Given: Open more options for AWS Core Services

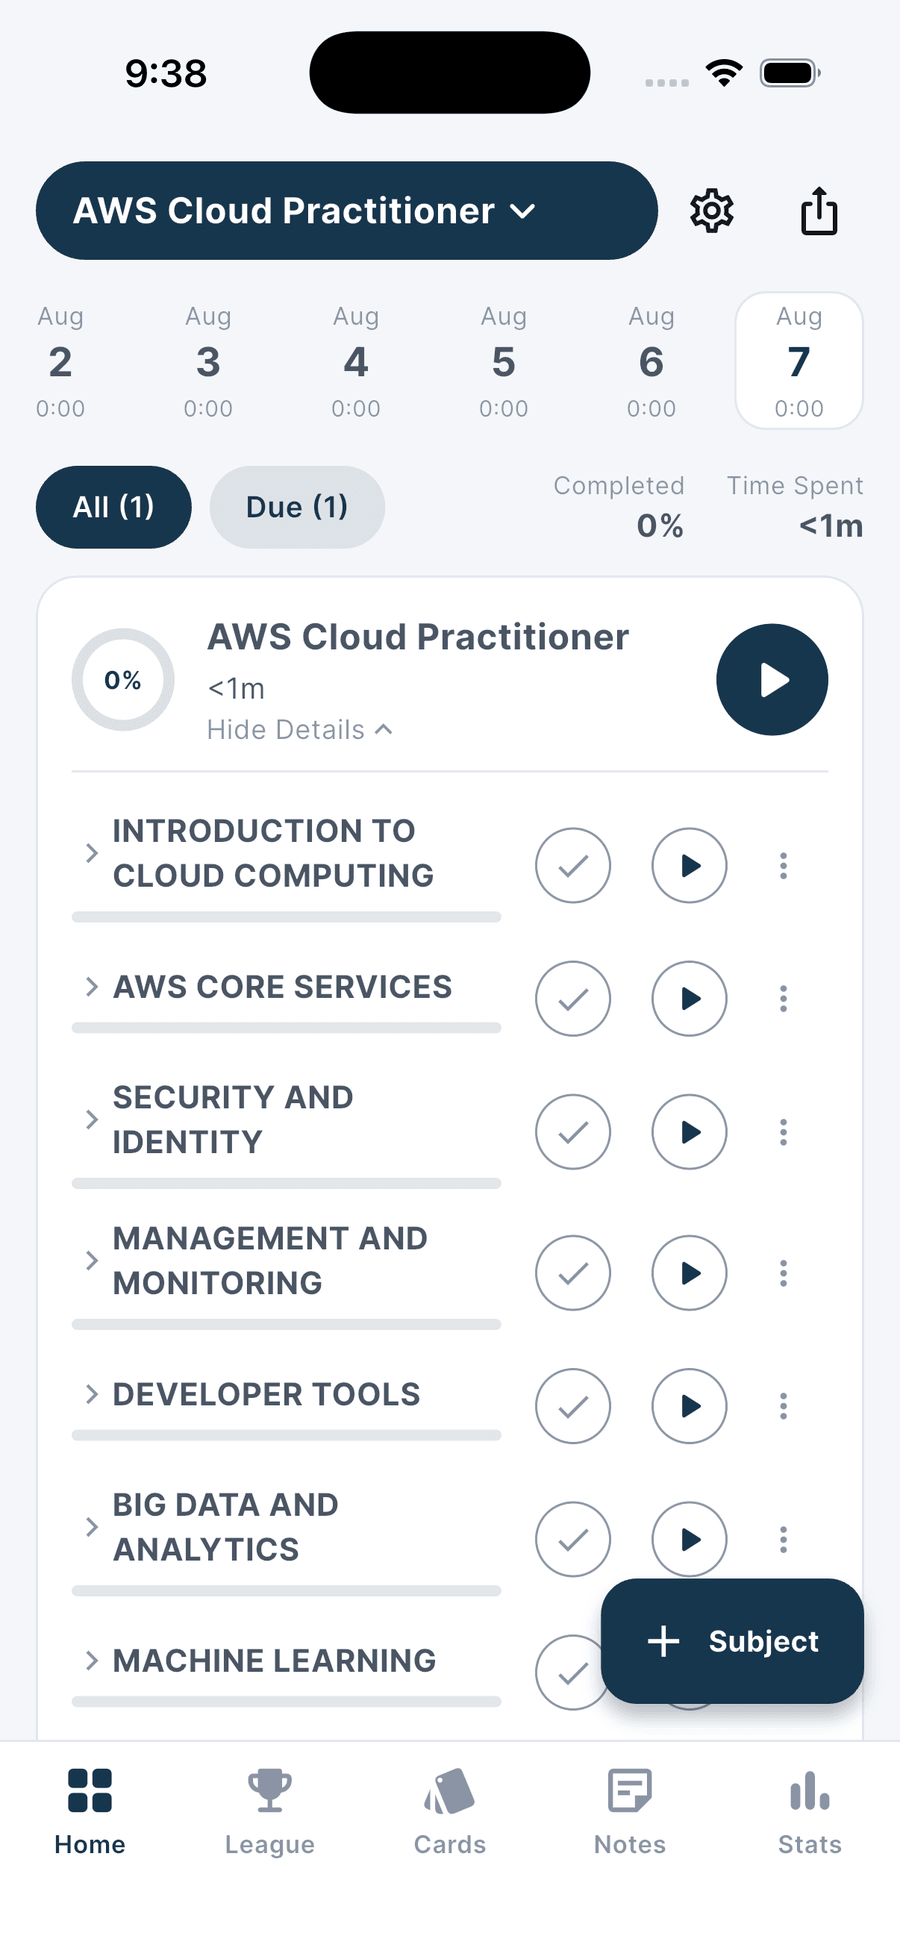Looking at the screenshot, I should (783, 999).
